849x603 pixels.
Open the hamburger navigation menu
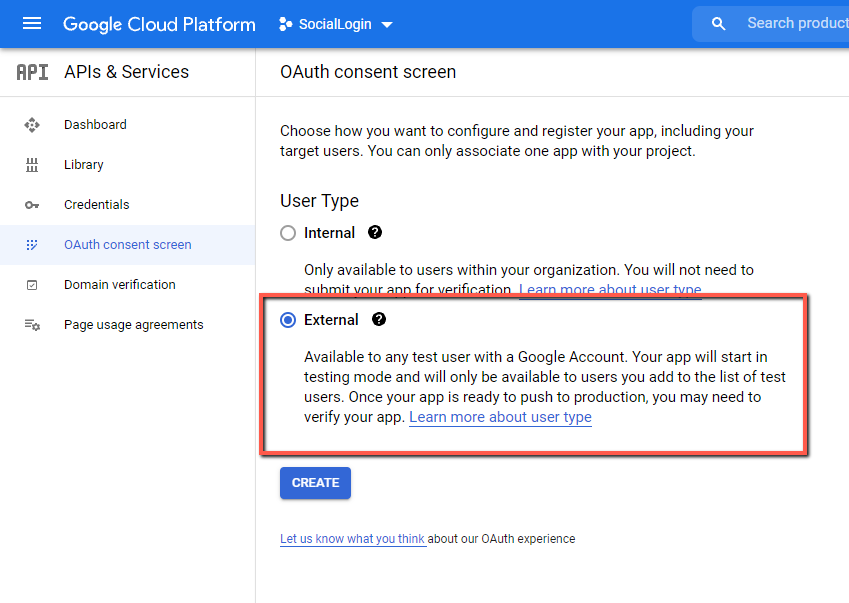point(32,23)
